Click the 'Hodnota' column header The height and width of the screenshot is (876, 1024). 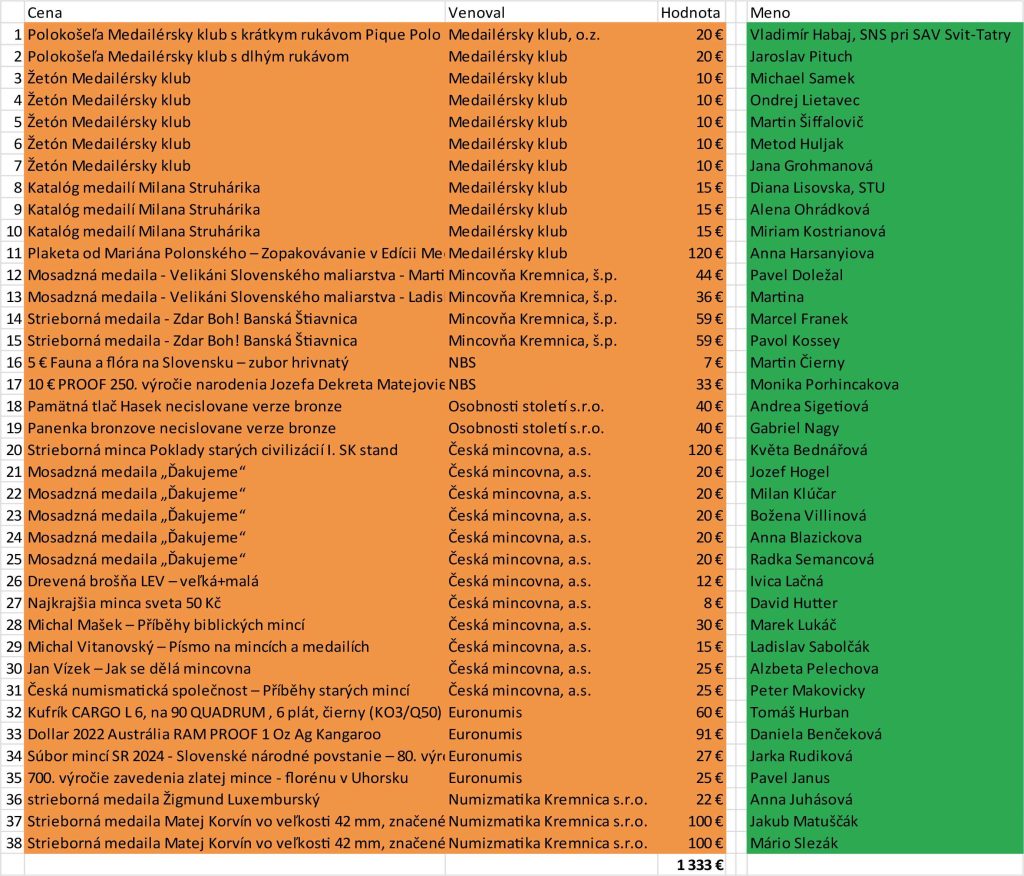point(690,12)
